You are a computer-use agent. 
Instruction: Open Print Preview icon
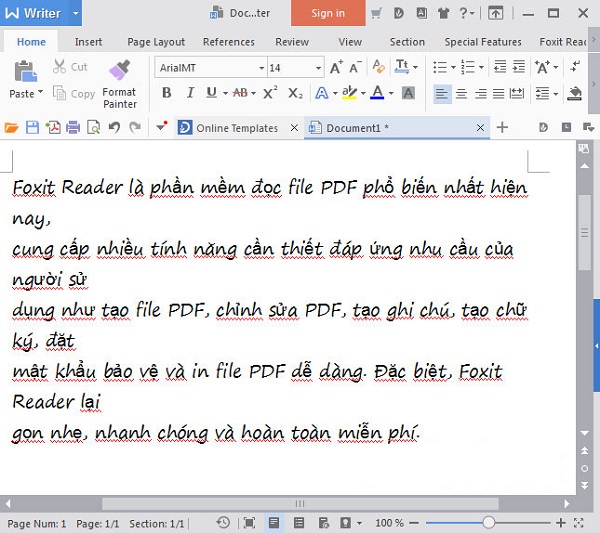point(93,127)
